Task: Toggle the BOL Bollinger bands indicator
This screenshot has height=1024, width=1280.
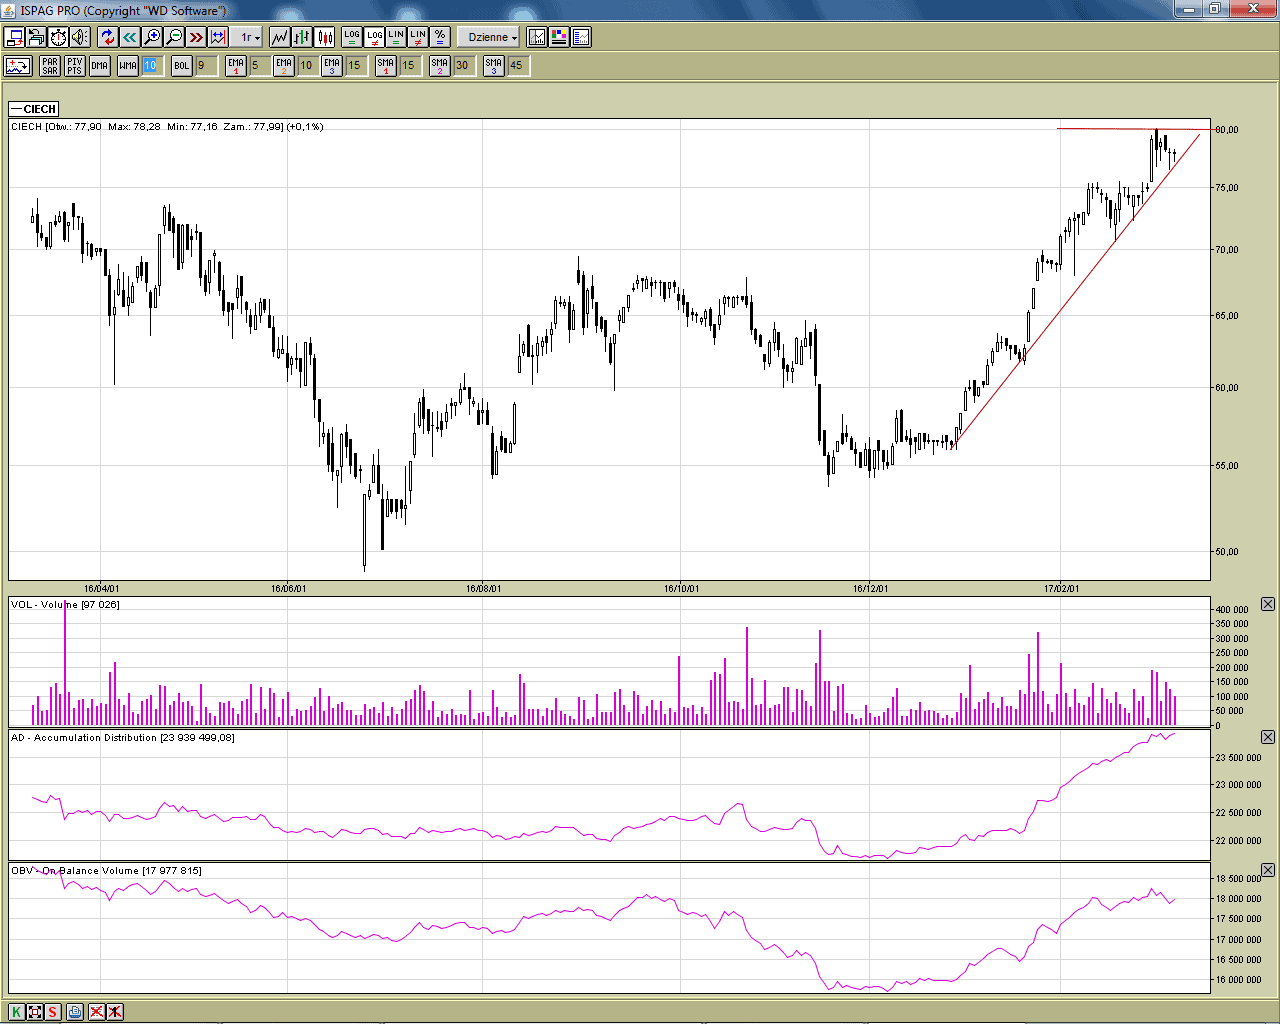Action: (181, 65)
